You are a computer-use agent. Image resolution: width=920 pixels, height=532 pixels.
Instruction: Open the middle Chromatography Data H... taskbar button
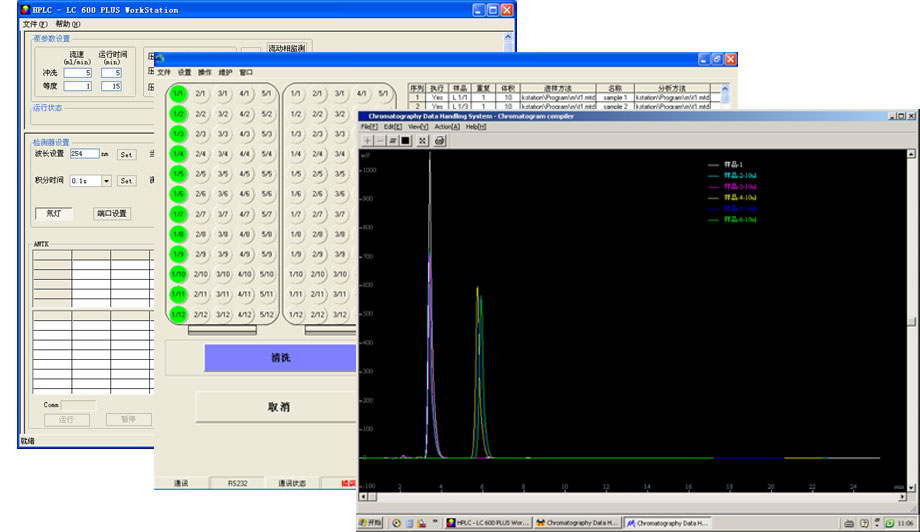pos(577,523)
